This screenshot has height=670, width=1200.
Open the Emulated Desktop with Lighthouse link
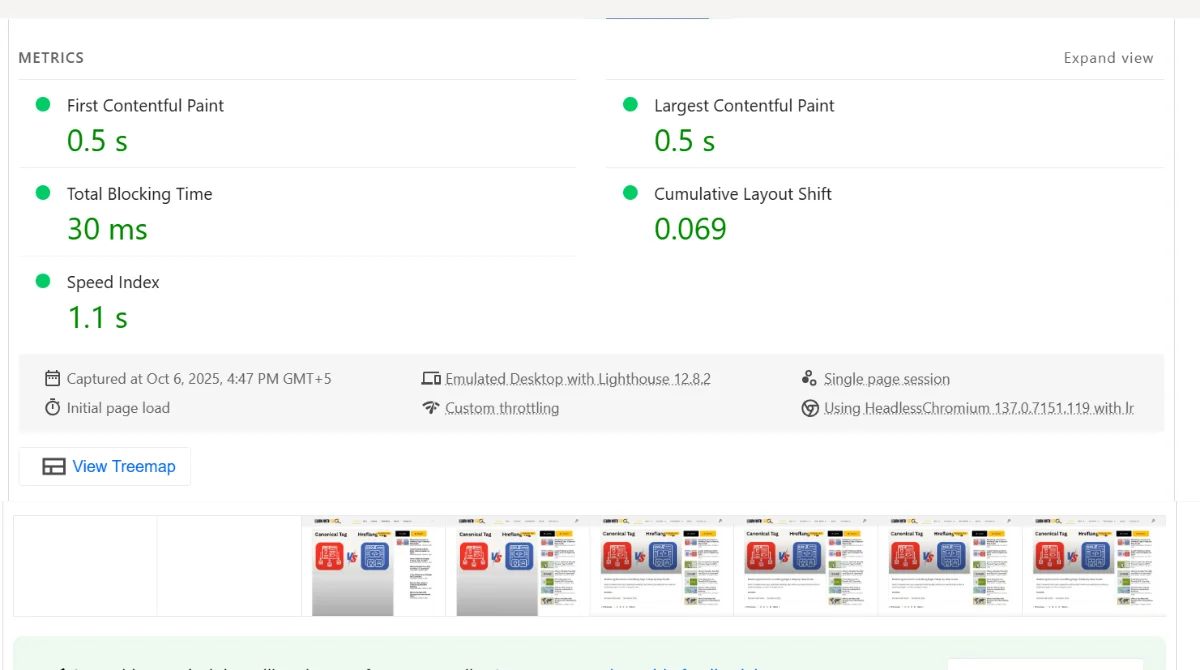pyautogui.click(x=578, y=379)
